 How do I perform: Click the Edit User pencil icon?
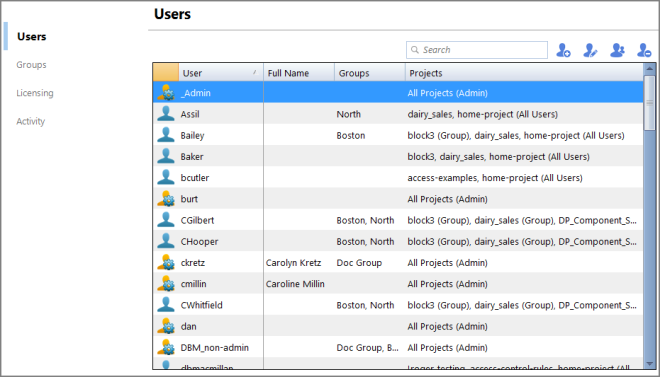(590, 50)
